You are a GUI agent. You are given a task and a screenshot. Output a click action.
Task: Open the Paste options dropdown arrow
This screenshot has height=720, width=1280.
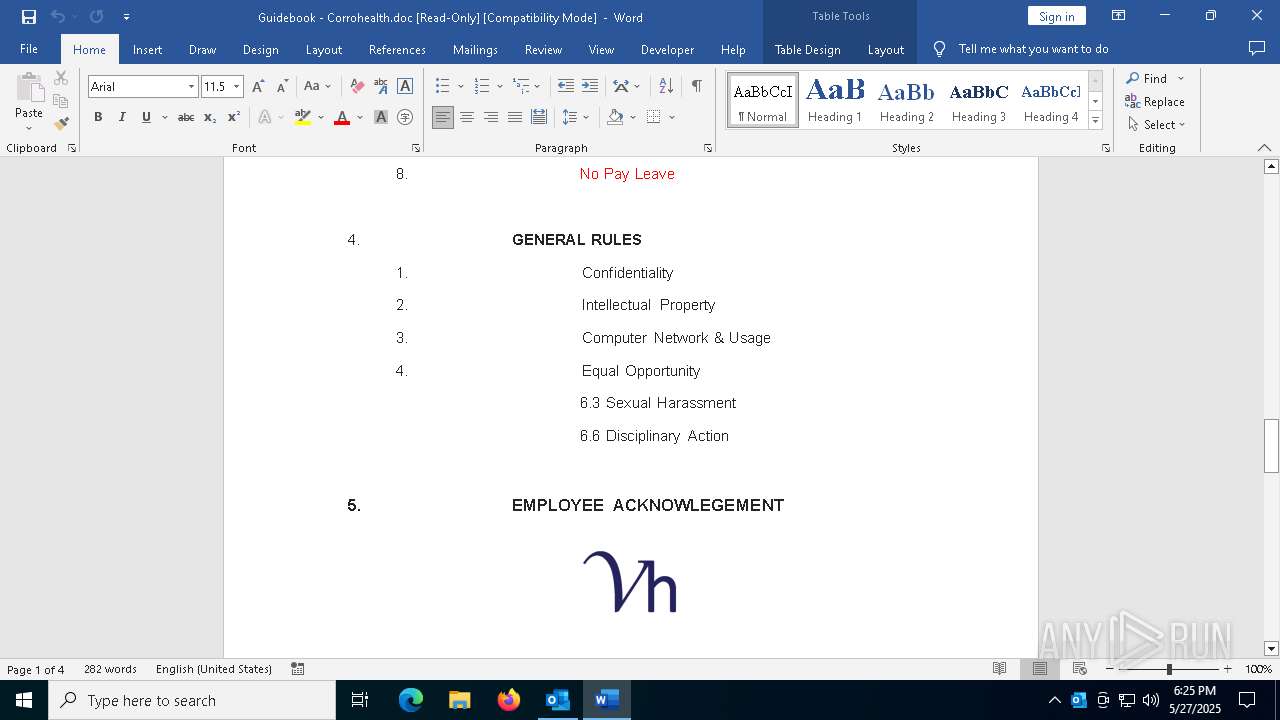pos(29,127)
